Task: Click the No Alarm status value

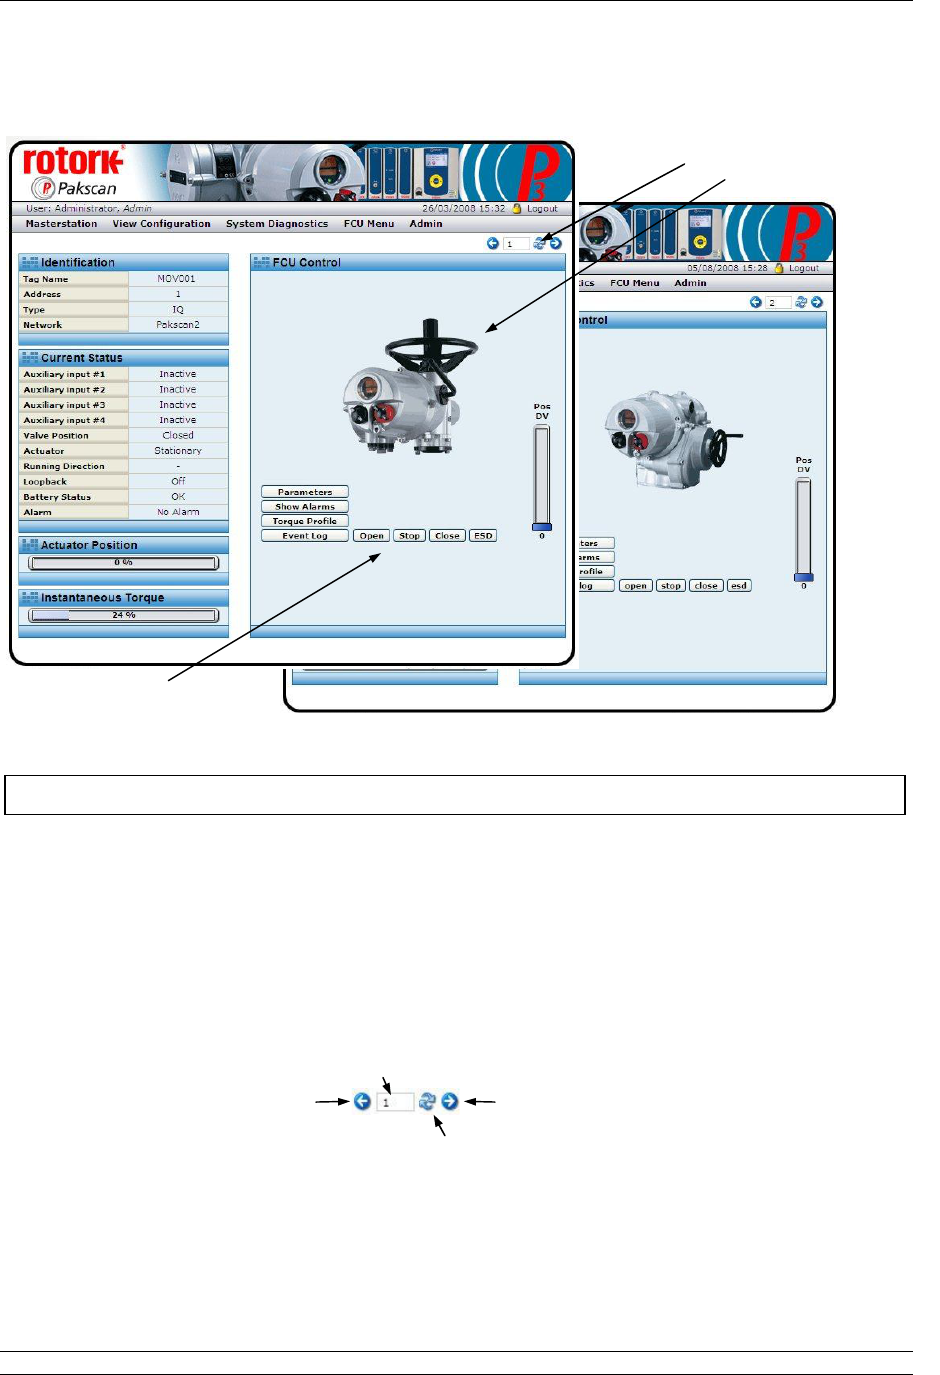Action: [178, 512]
